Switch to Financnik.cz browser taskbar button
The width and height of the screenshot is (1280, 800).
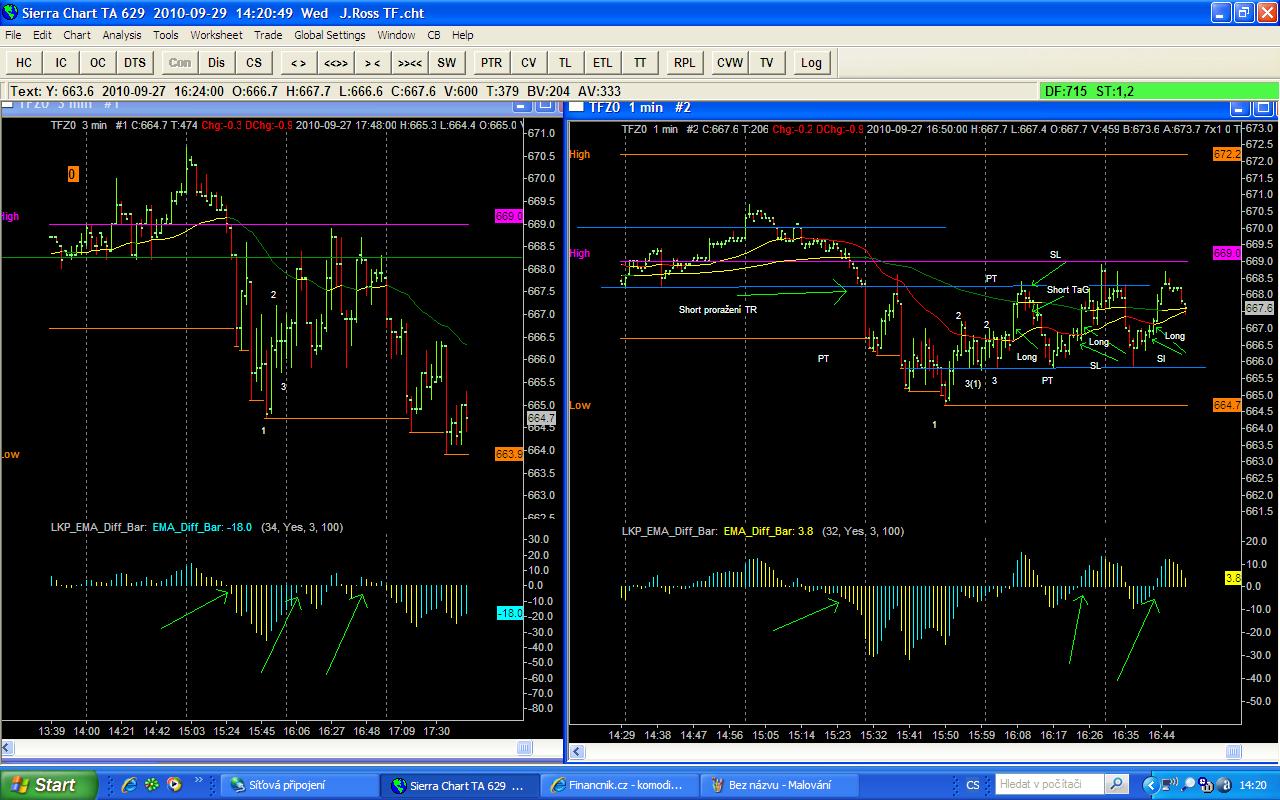pos(618,785)
